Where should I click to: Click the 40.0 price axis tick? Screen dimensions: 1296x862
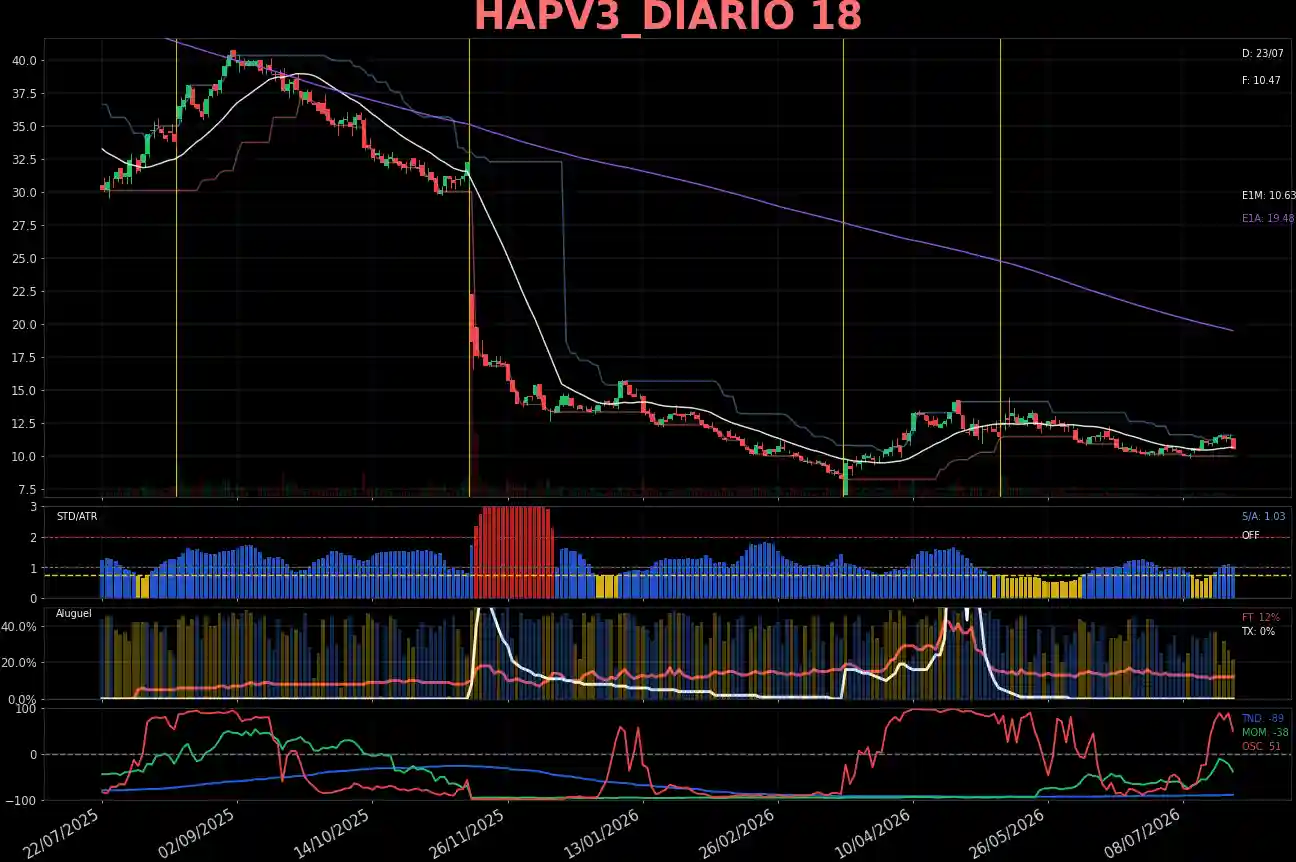coord(25,60)
